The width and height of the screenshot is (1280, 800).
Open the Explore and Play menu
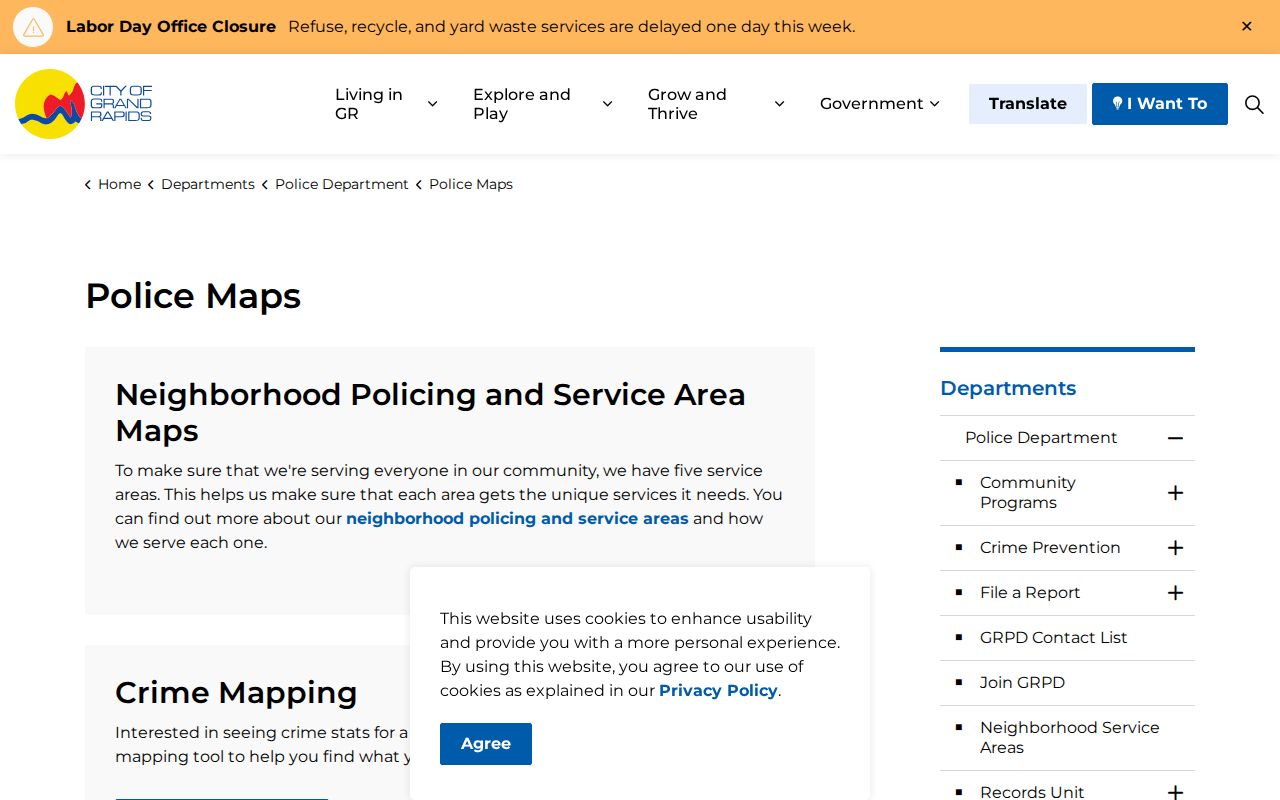pyautogui.click(x=543, y=104)
